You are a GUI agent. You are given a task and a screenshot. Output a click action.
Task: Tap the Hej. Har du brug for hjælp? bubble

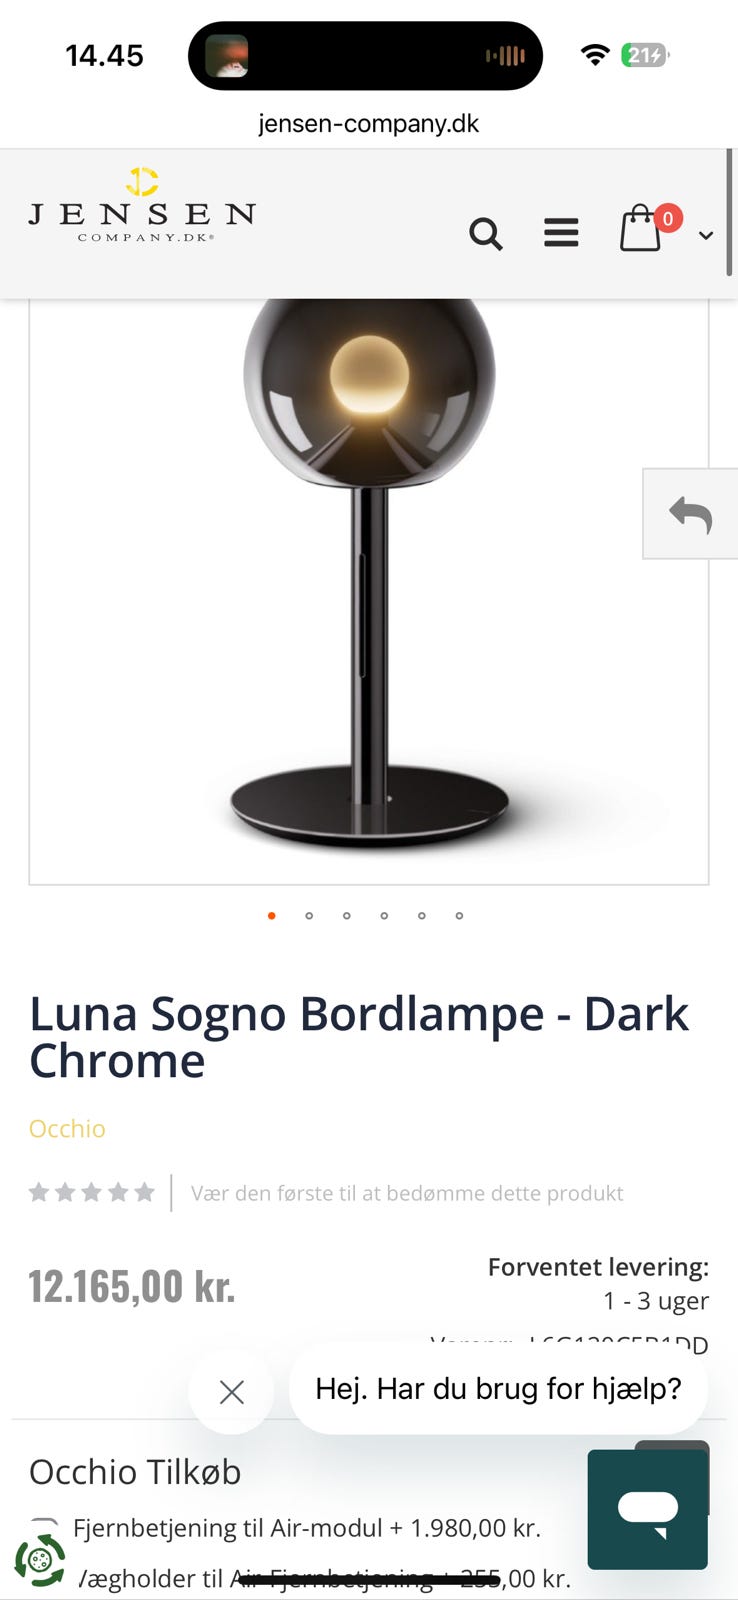[498, 1388]
